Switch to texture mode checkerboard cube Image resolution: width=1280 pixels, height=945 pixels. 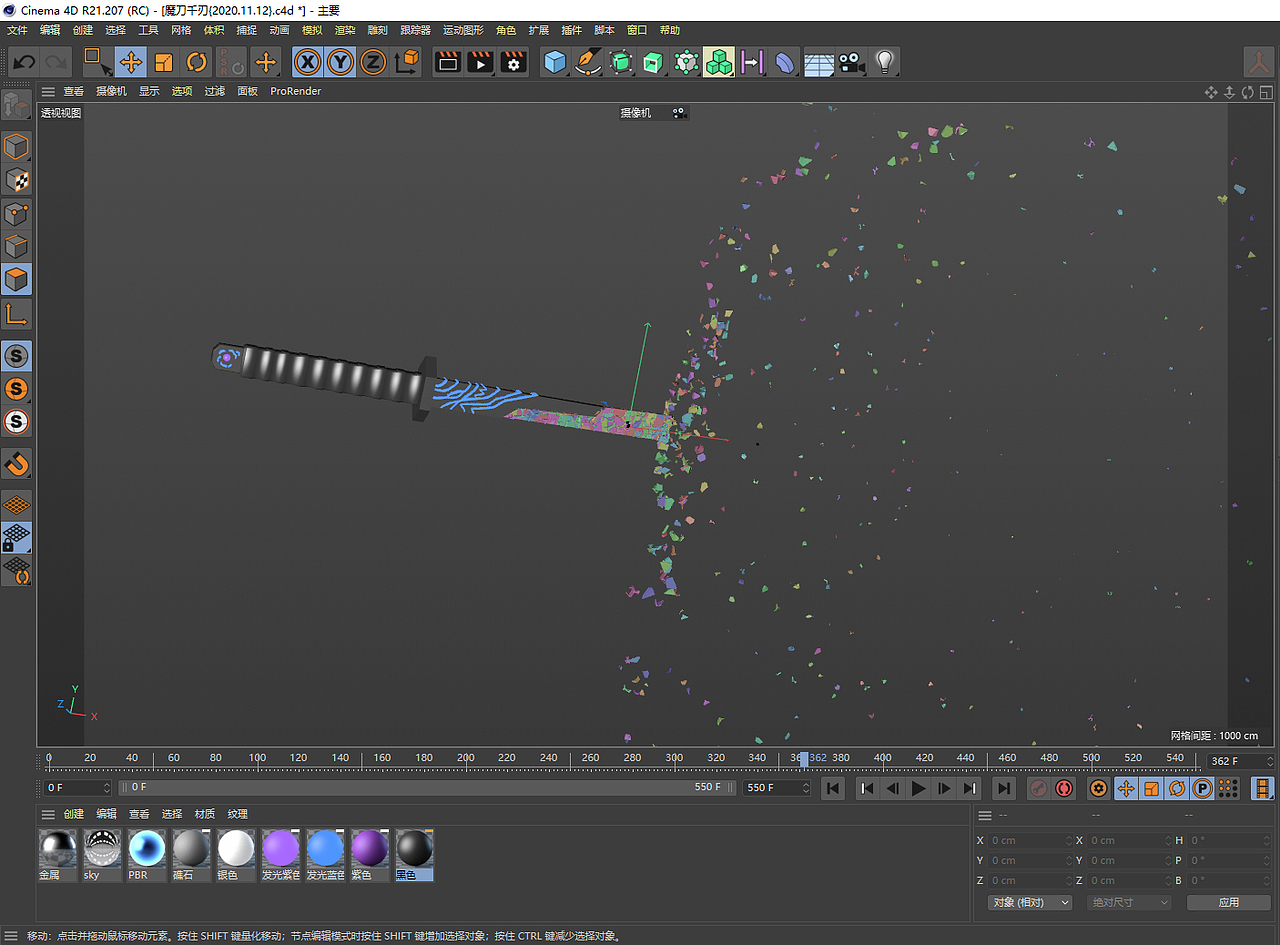coord(17,180)
